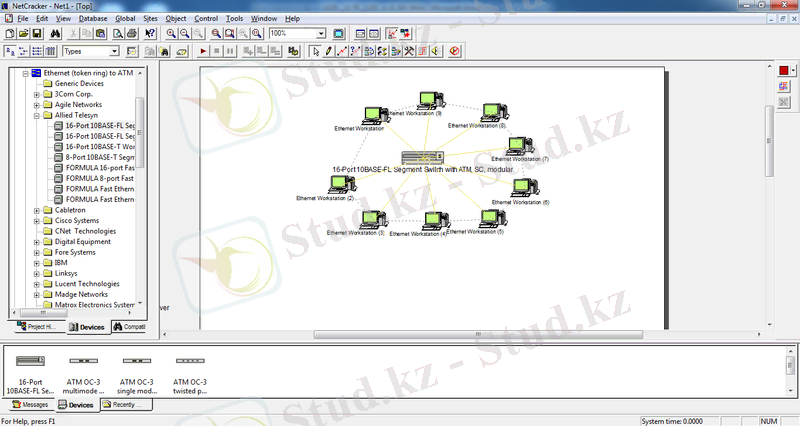
Task: Start the simulation with red Play button
Action: 203,51
